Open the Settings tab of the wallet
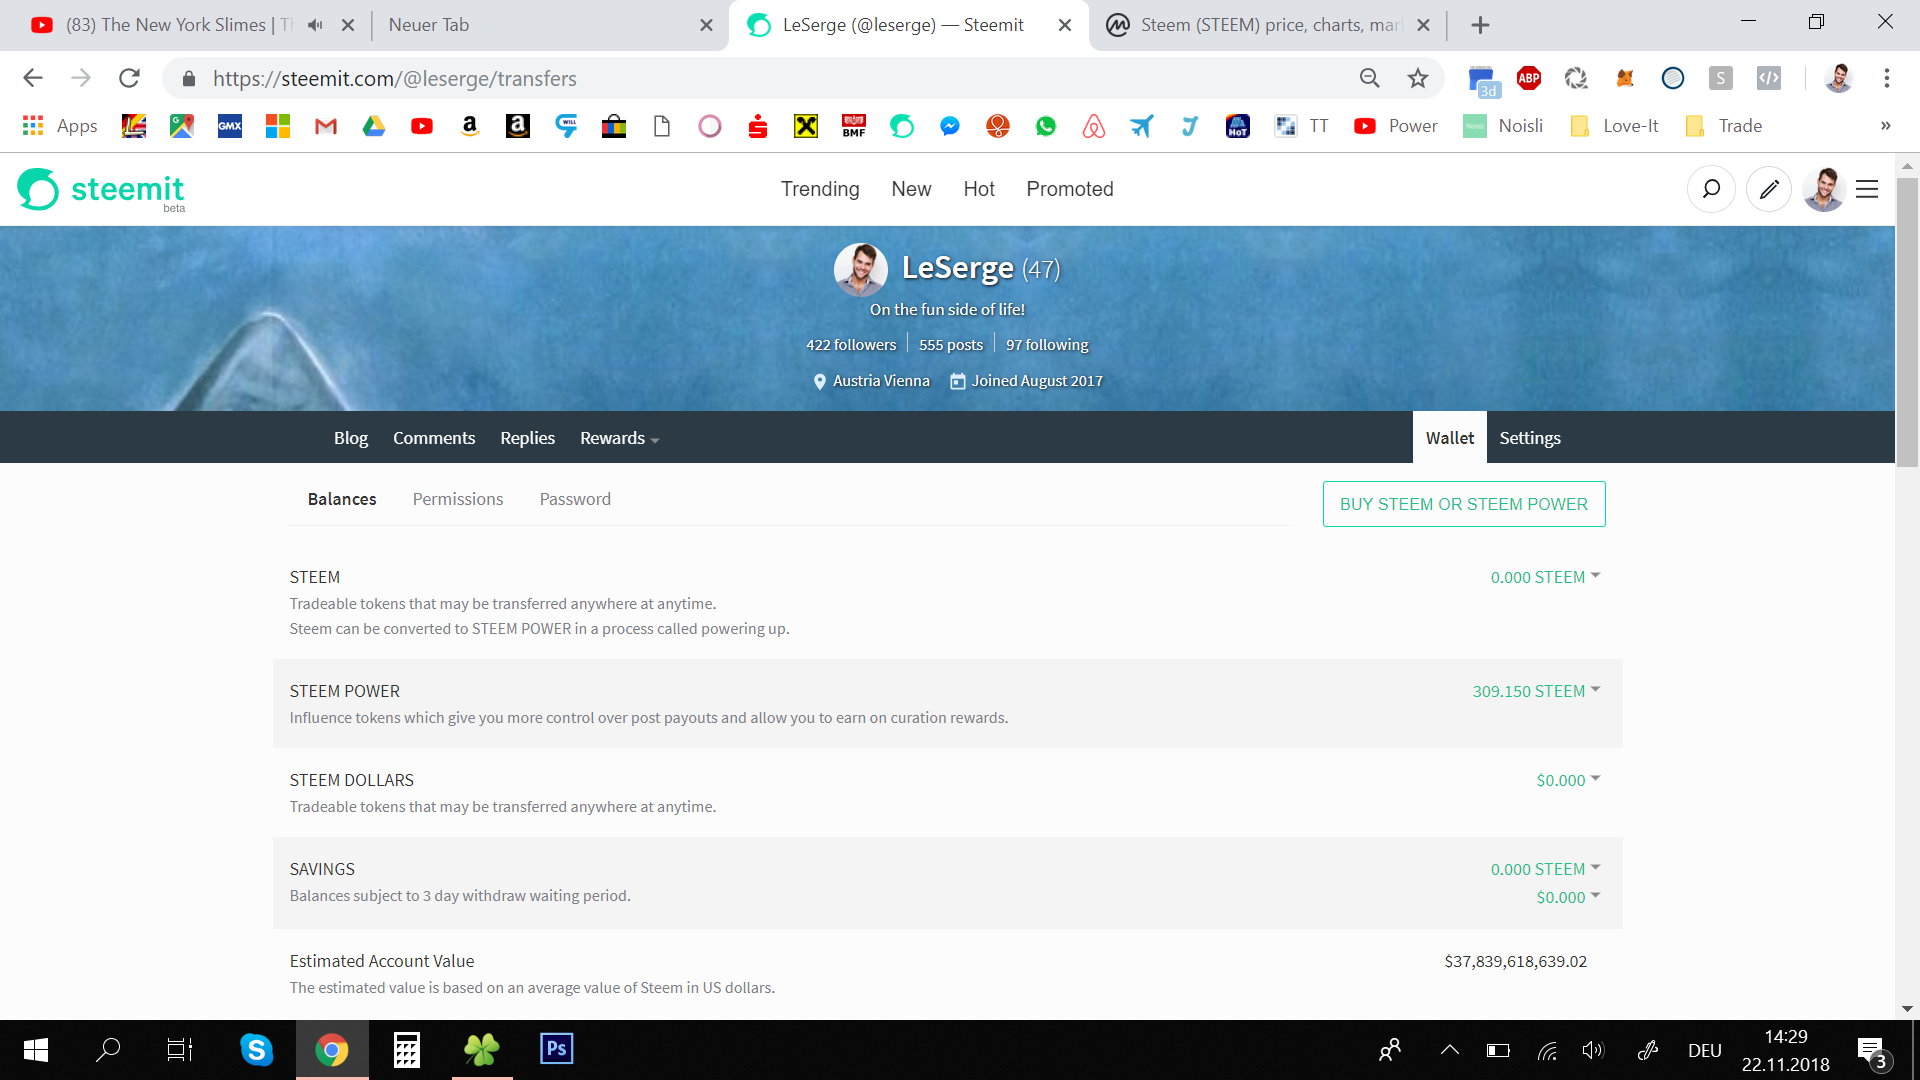This screenshot has height=1080, width=1920. pos(1529,437)
